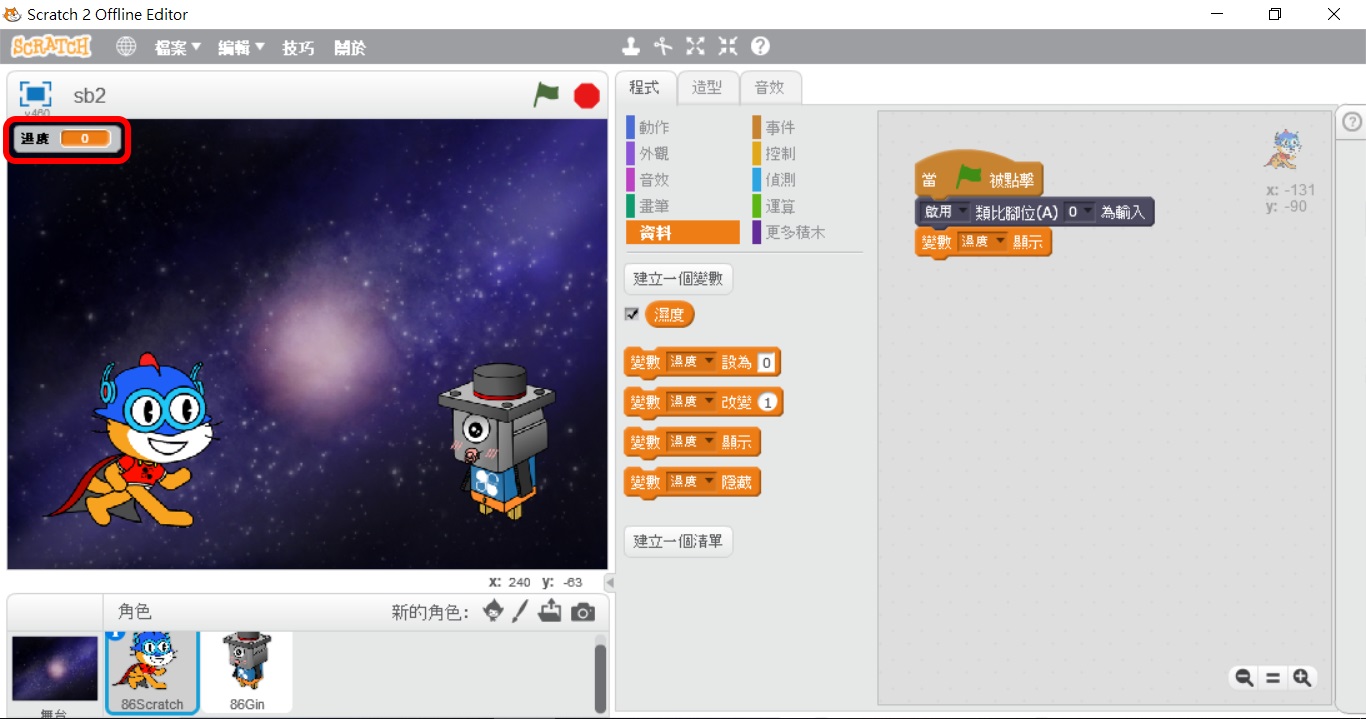Paint a new sprite with the brush icon
Image resolution: width=1366 pixels, height=719 pixels.
[520, 611]
